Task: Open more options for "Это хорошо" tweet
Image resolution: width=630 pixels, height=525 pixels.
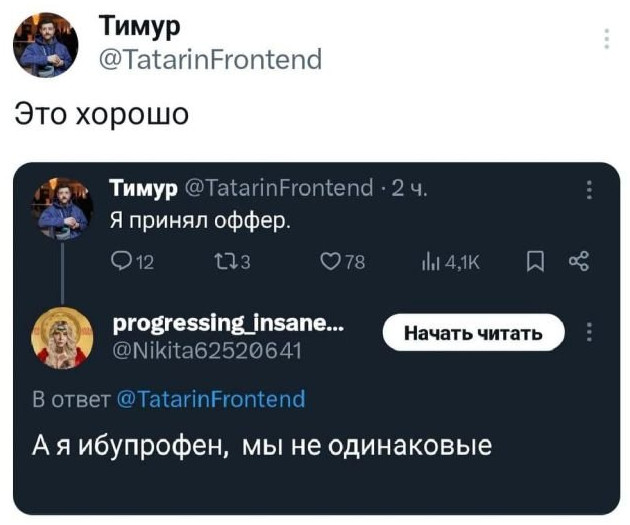Action: click(x=606, y=39)
